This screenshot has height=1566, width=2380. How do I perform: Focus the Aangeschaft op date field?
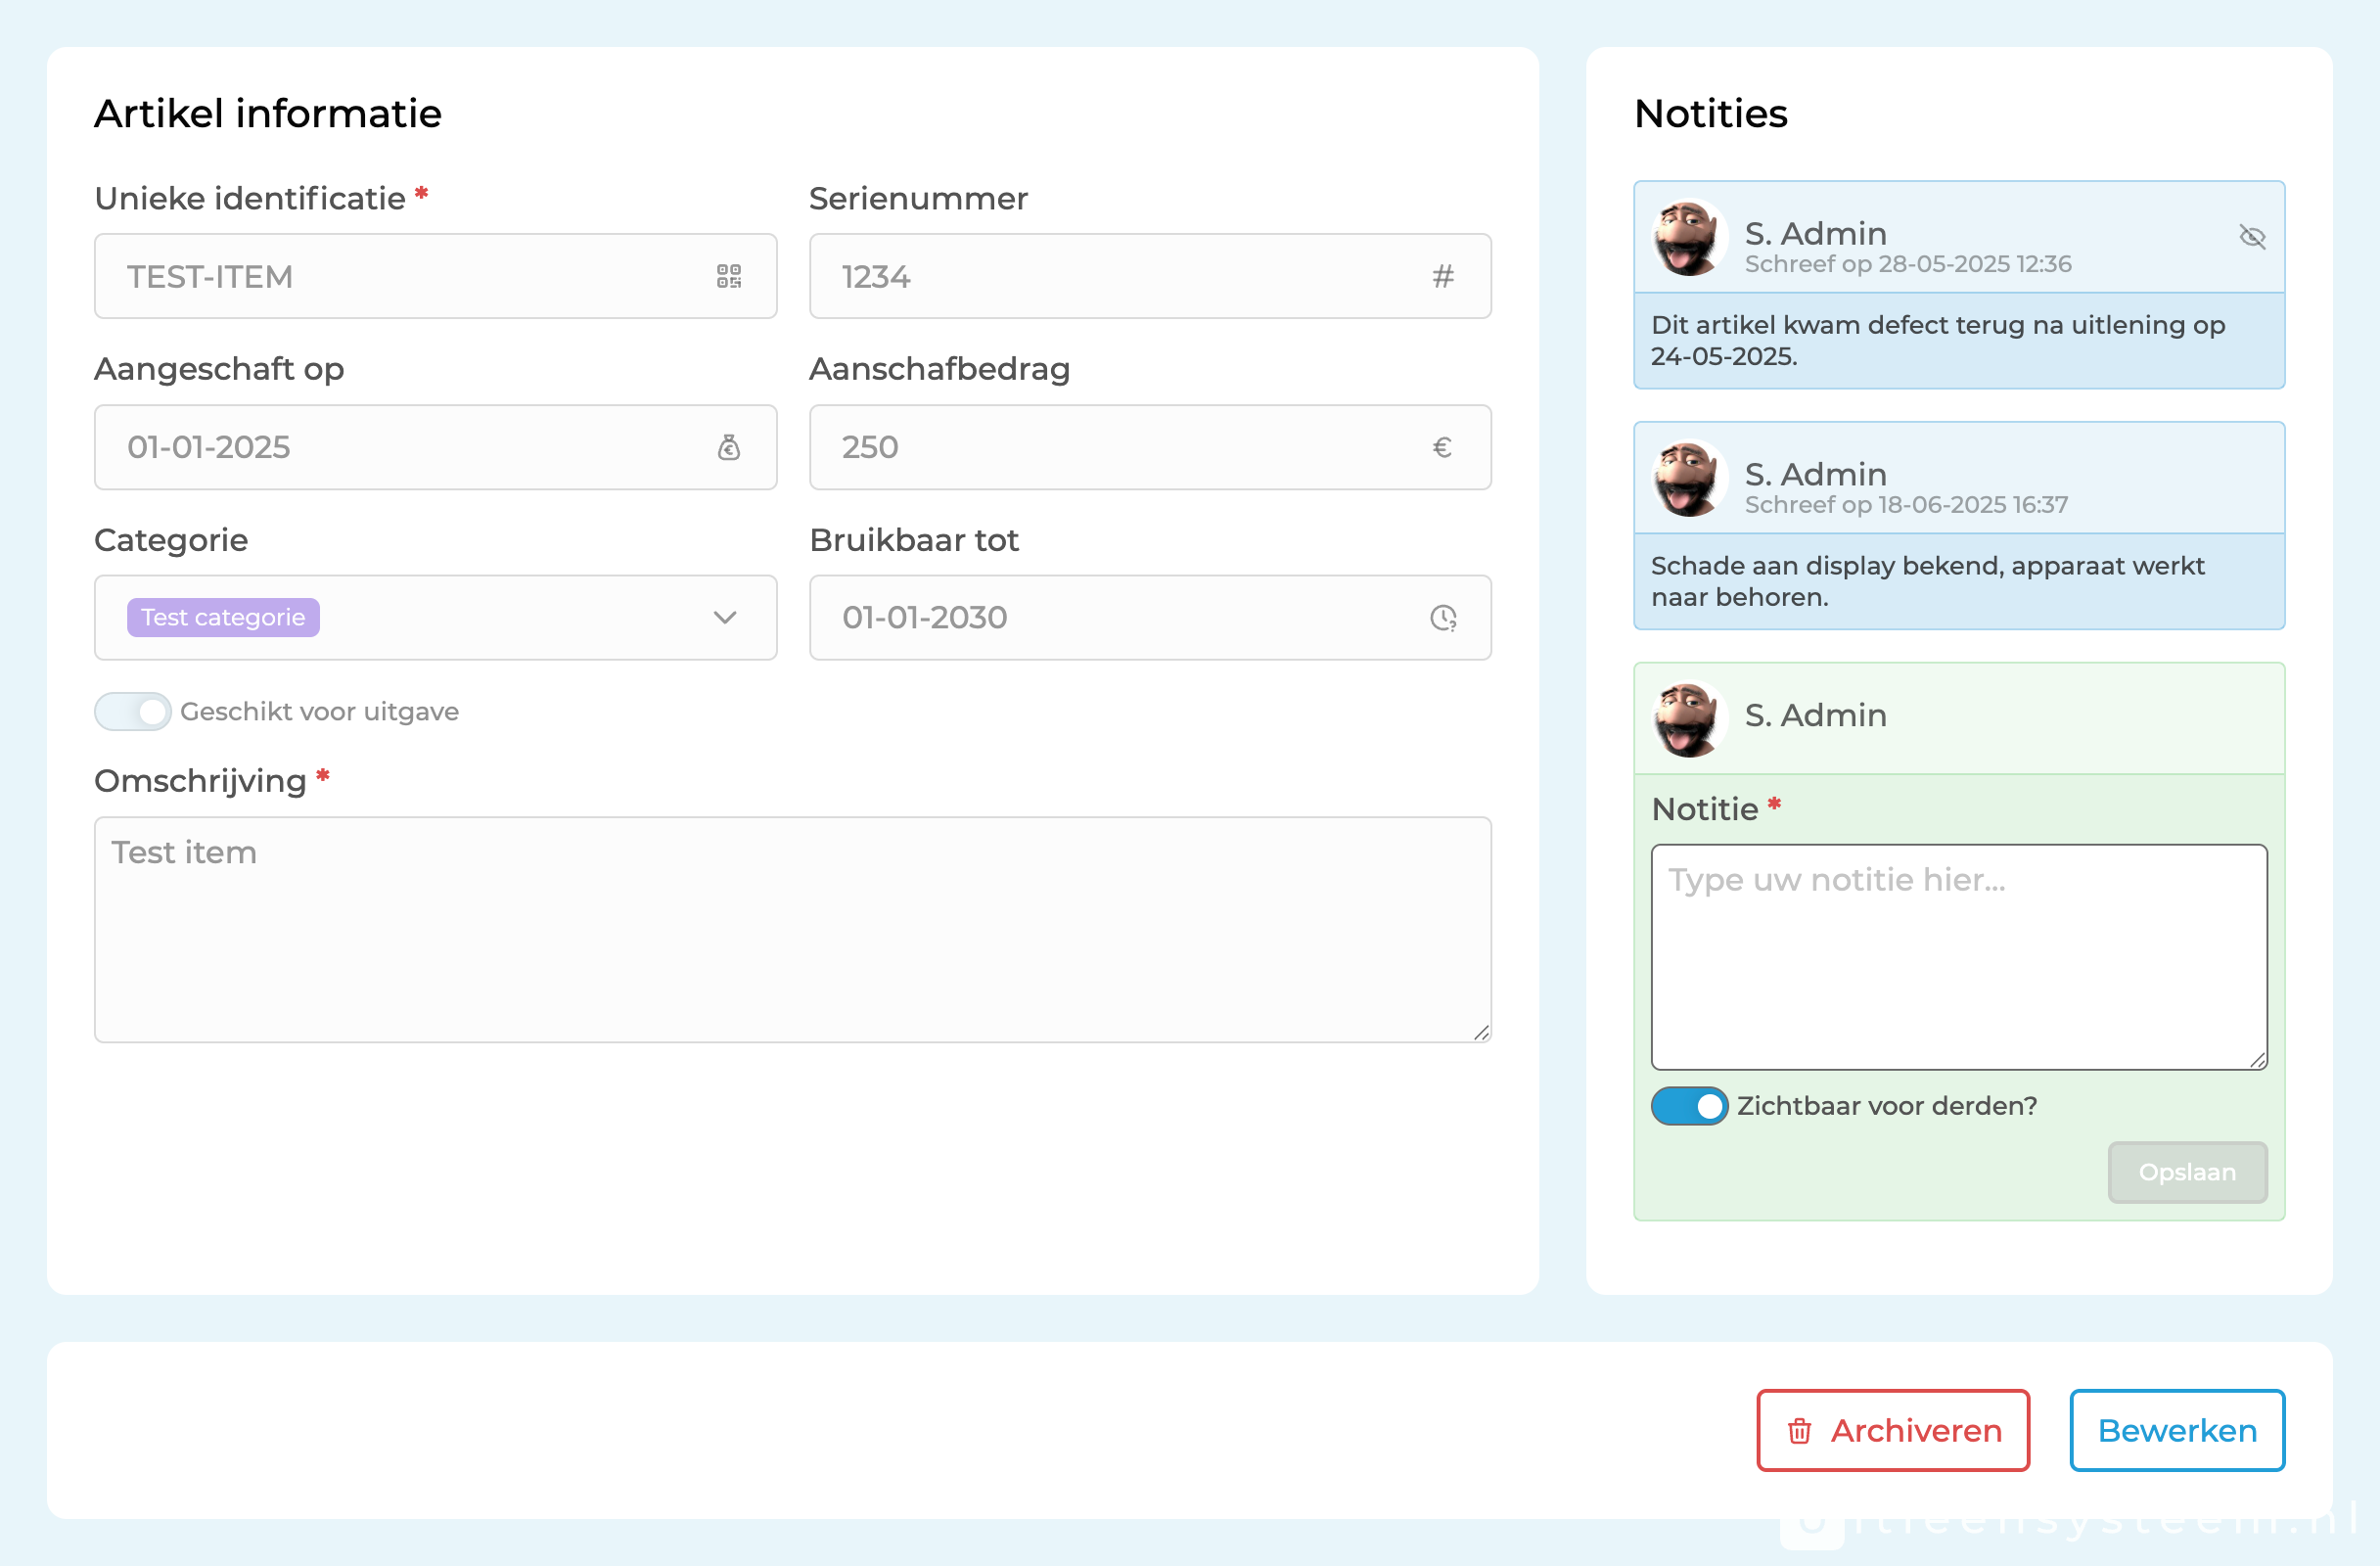click(x=435, y=447)
